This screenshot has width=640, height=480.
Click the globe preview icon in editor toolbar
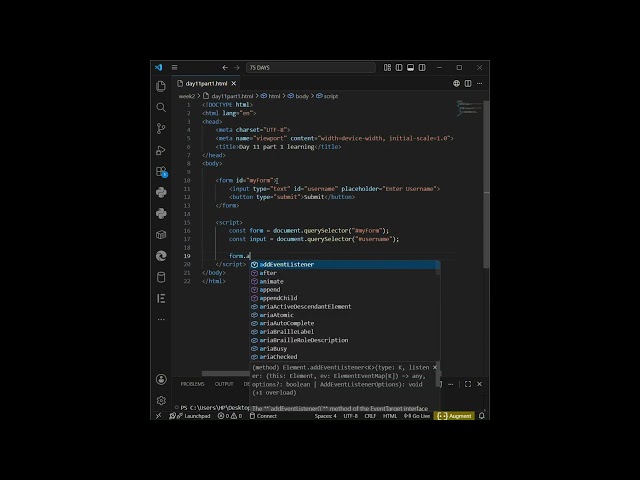[456, 83]
